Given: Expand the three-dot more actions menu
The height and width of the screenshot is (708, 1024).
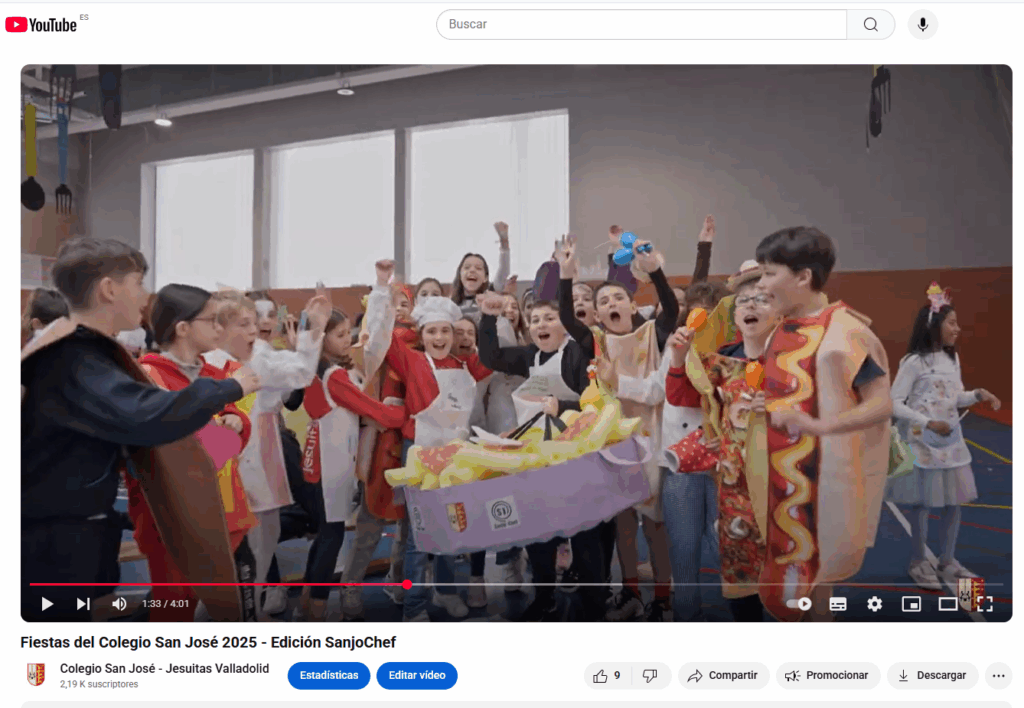Looking at the screenshot, I should [x=998, y=676].
